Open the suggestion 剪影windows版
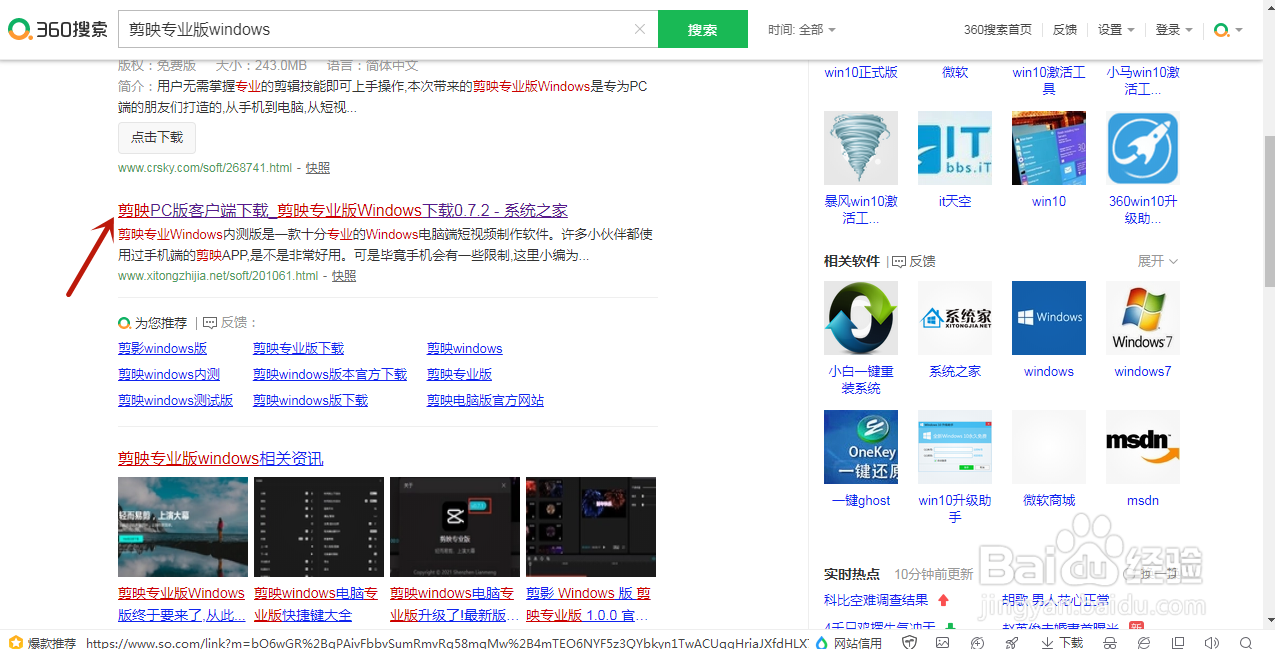This screenshot has height=649, width=1275. coord(163,348)
